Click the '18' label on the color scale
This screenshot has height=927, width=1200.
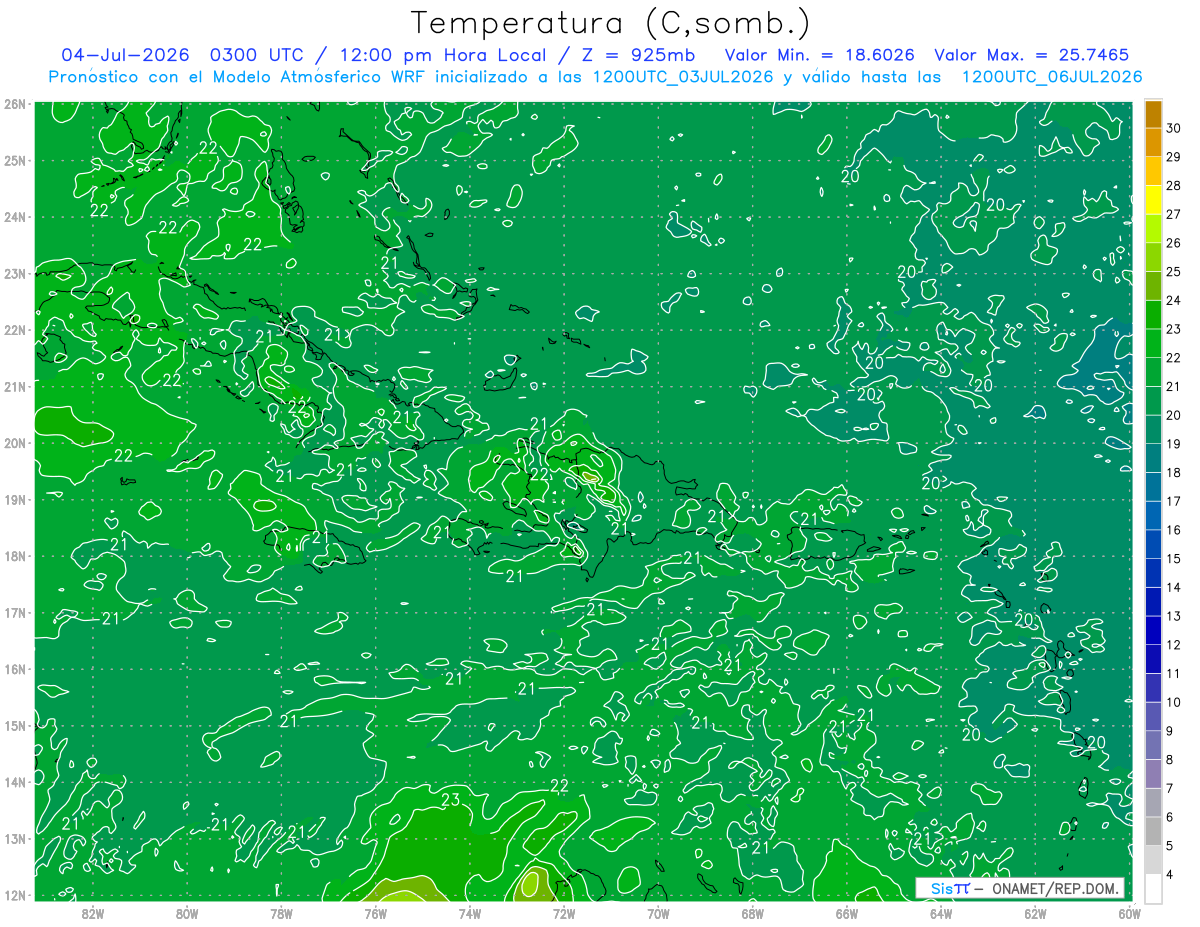pyautogui.click(x=1173, y=472)
